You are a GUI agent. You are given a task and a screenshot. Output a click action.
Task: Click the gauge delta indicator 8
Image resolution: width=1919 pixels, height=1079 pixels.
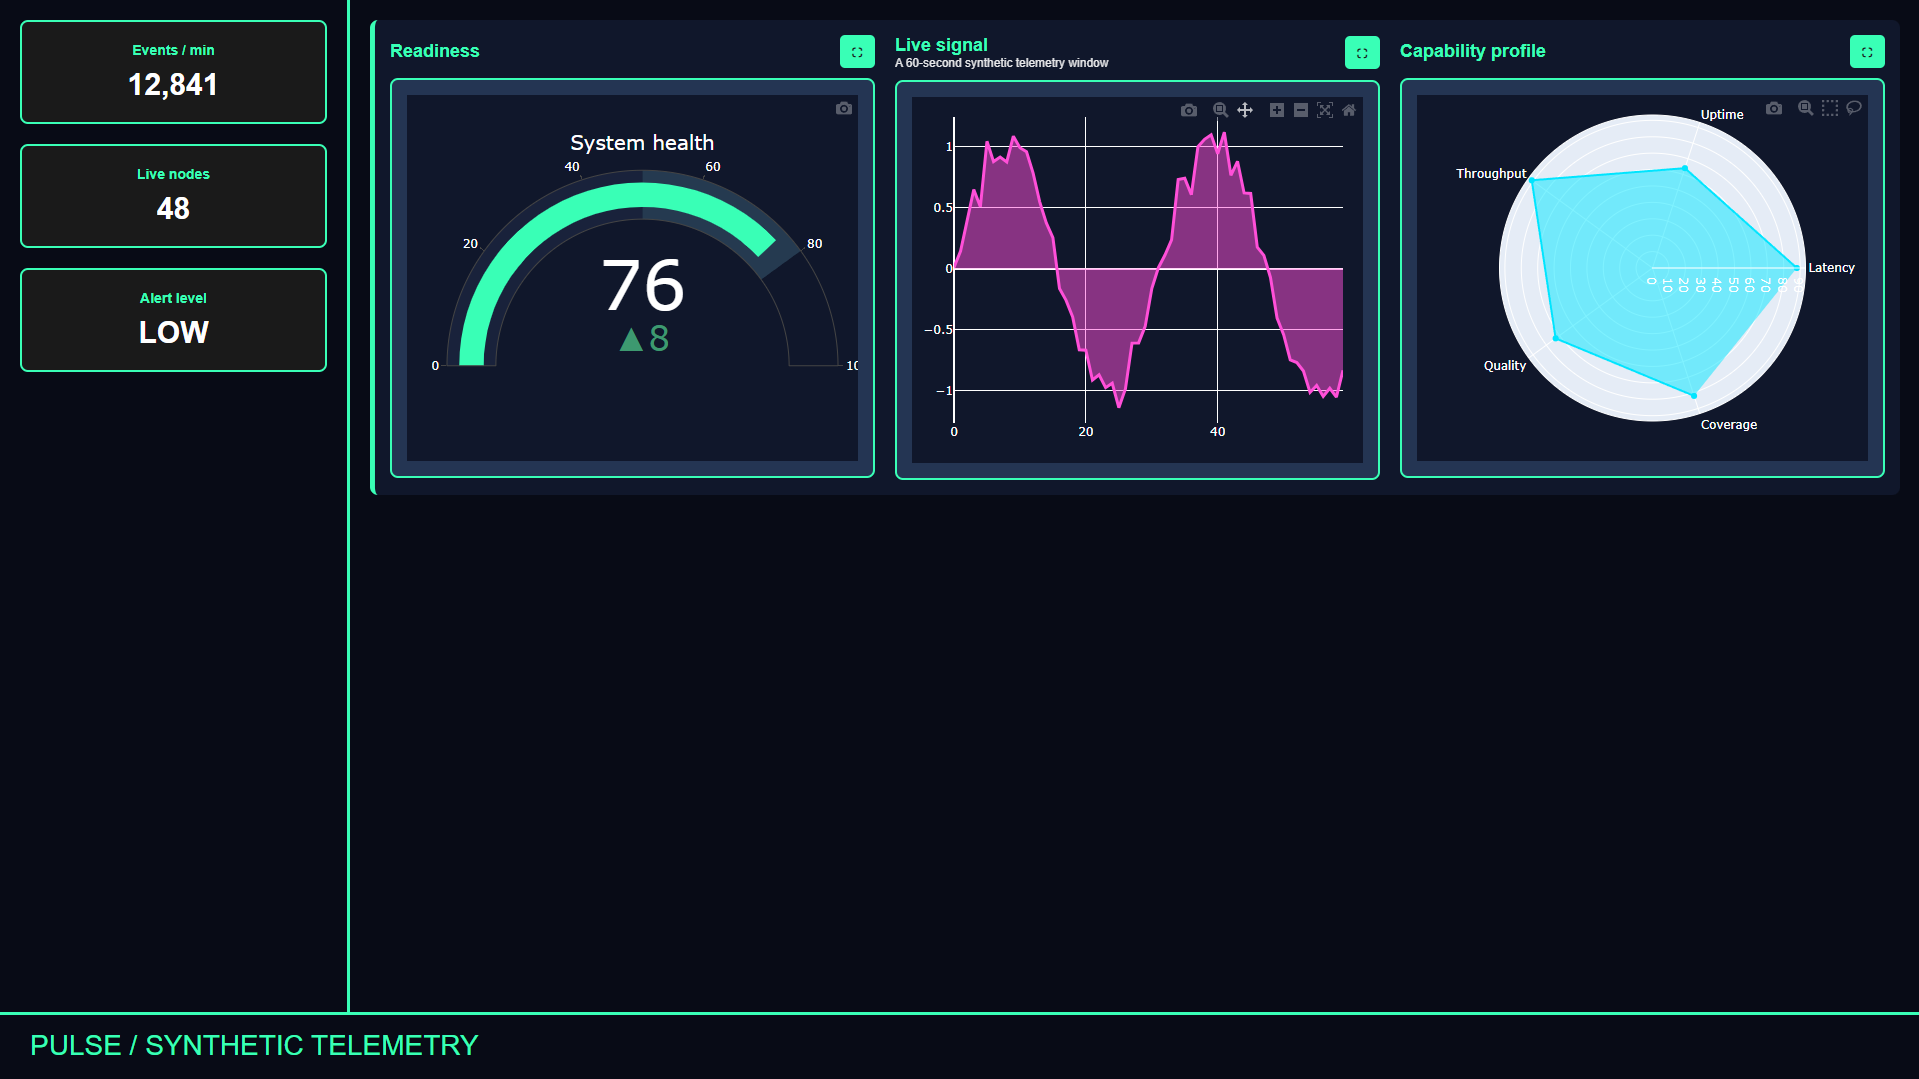pyautogui.click(x=645, y=339)
